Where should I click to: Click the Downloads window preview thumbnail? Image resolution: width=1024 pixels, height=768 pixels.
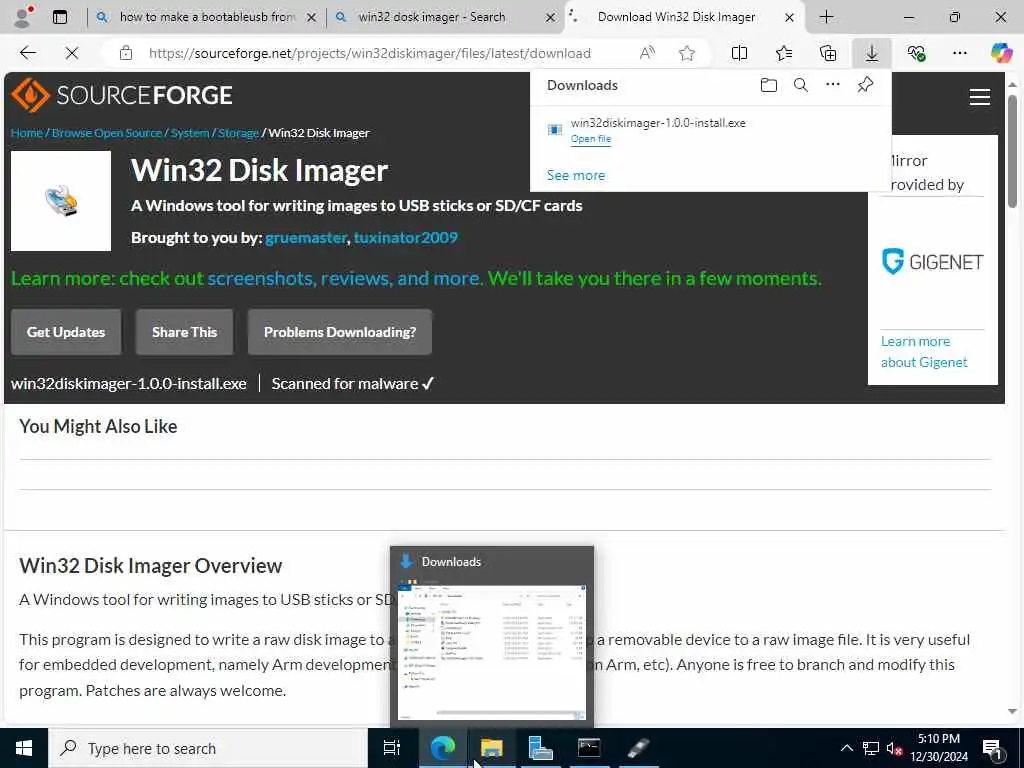[492, 652]
